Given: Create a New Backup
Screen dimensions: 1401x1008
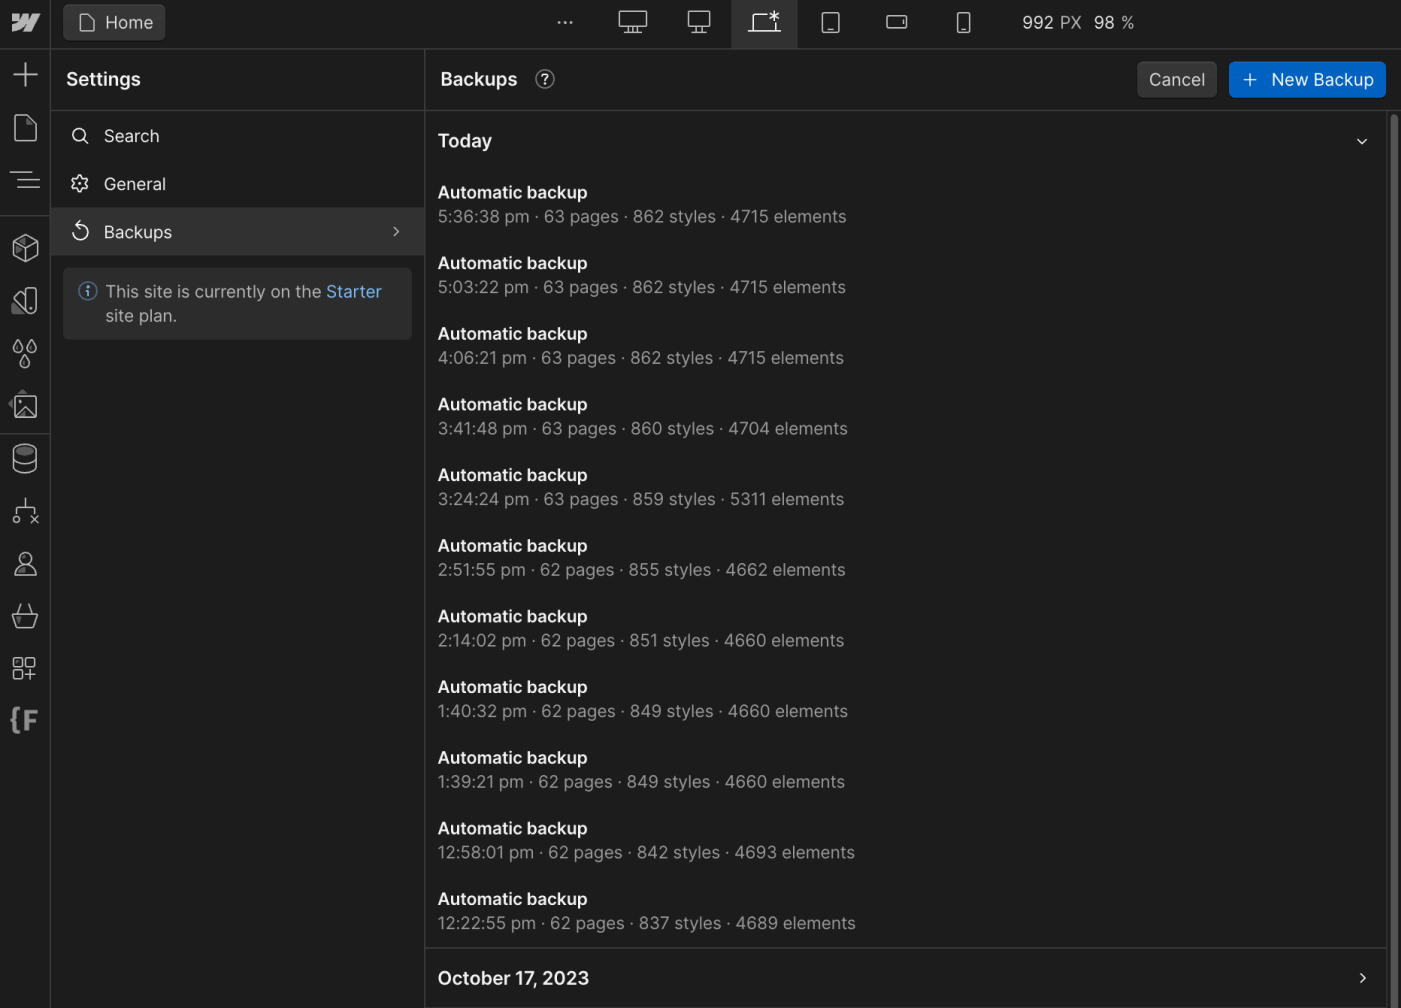Looking at the screenshot, I should (x=1306, y=79).
